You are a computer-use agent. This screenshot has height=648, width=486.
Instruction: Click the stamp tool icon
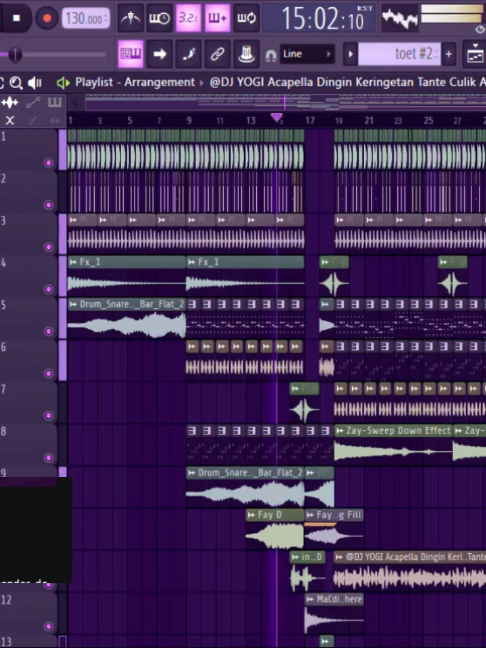tap(246, 54)
